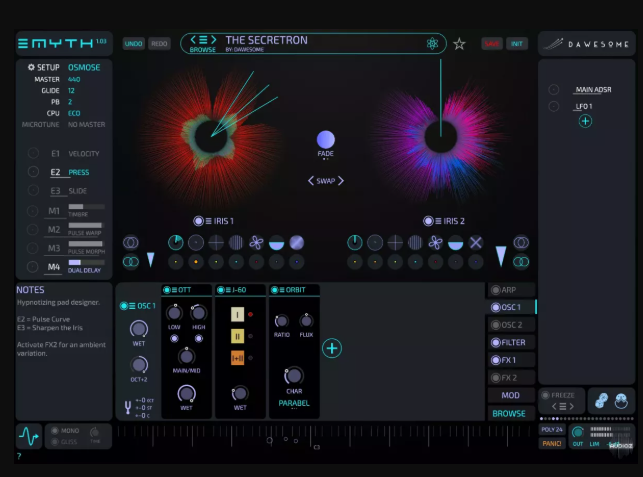Add modulator with plus under LFO 1
The width and height of the screenshot is (643, 477).
585,121
